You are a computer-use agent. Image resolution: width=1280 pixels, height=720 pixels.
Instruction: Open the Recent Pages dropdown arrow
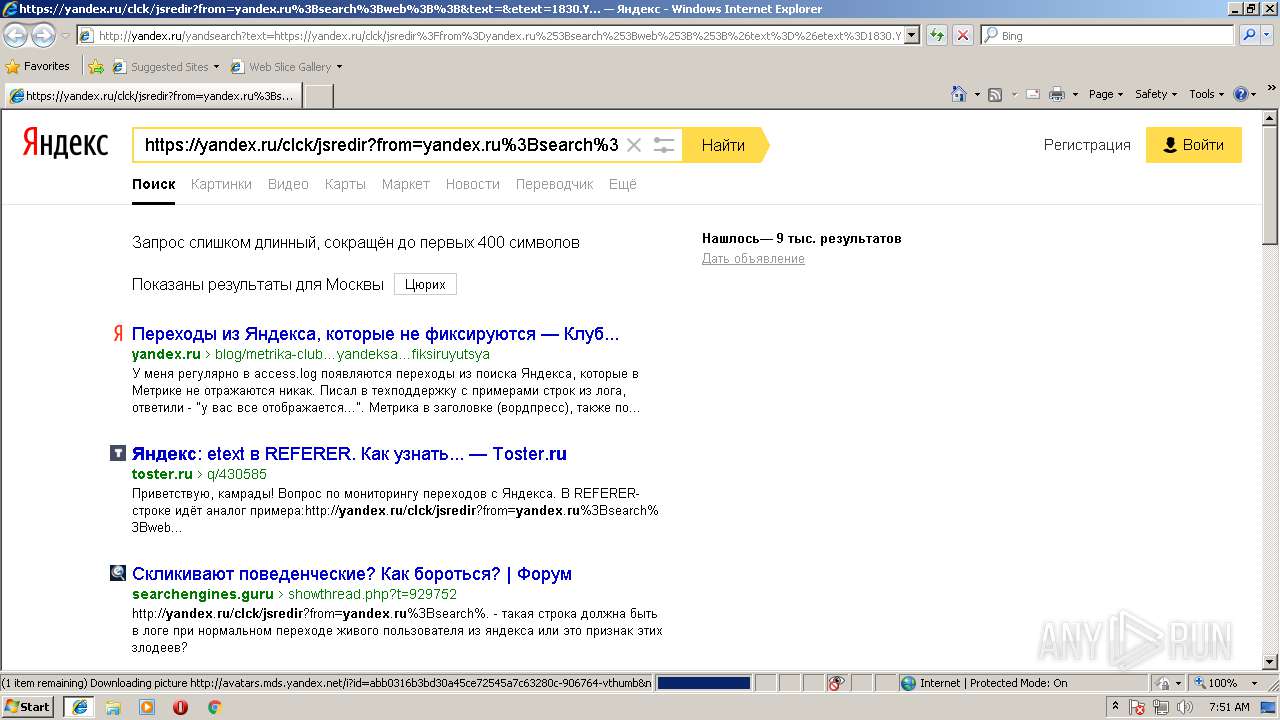coord(65,36)
